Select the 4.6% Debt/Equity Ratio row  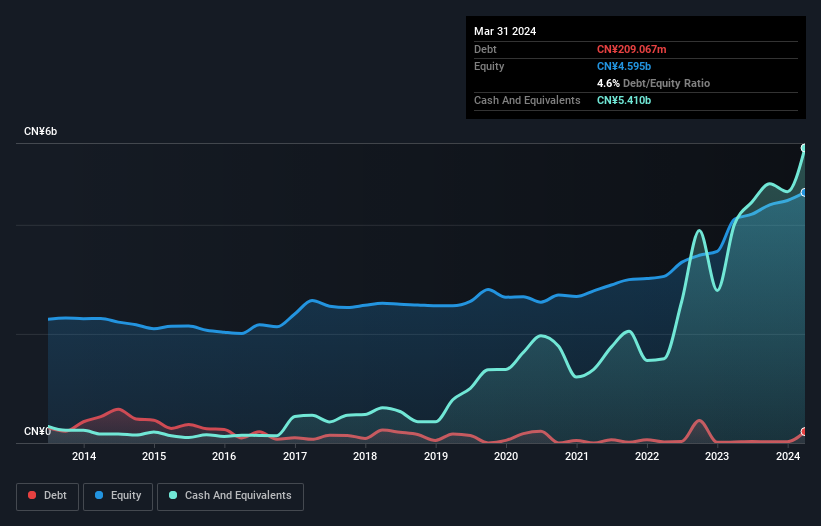[653, 83]
